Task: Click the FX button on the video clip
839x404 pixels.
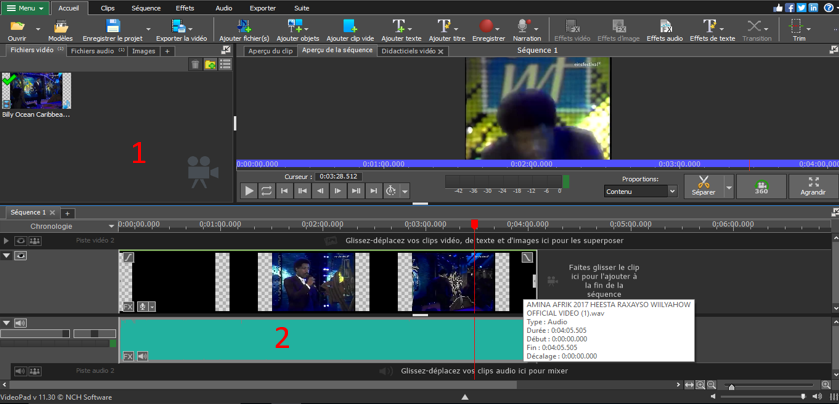Action: point(128,307)
